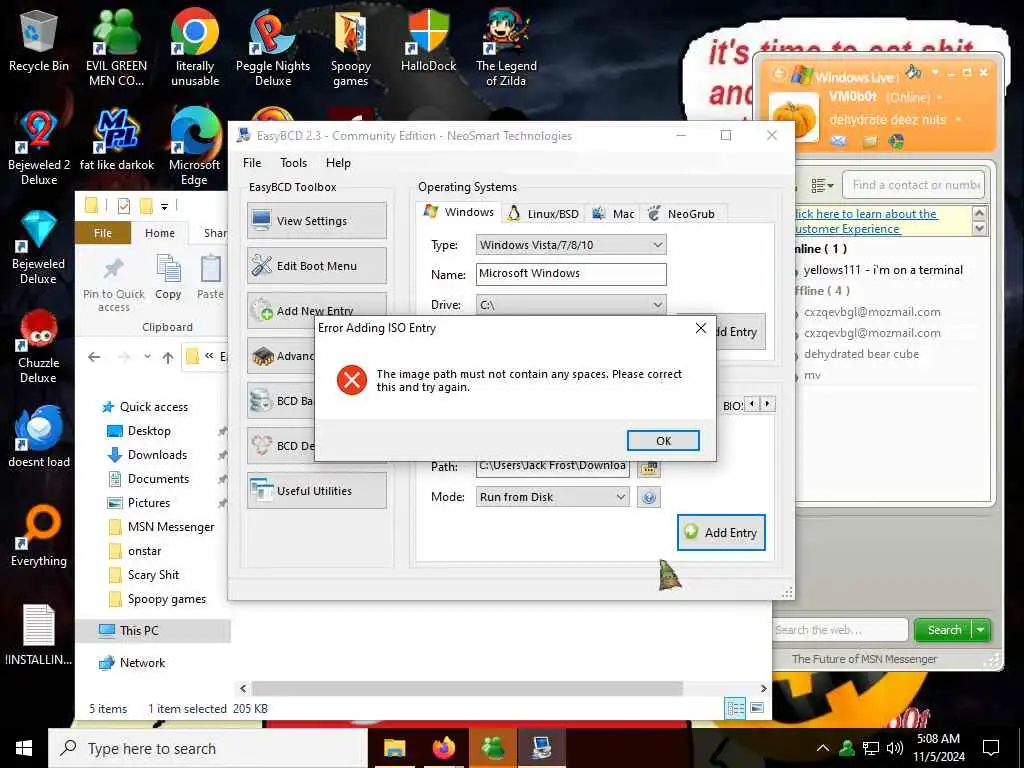This screenshot has height=768, width=1024.
Task: Open the !INSTALLIN text file on desktop
Action: pos(39,635)
